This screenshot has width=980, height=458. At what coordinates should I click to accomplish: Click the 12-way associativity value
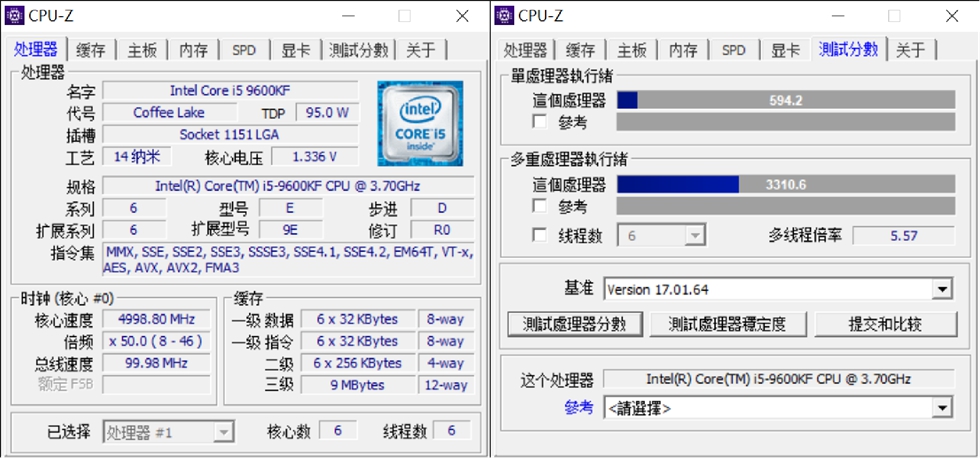pos(446,385)
